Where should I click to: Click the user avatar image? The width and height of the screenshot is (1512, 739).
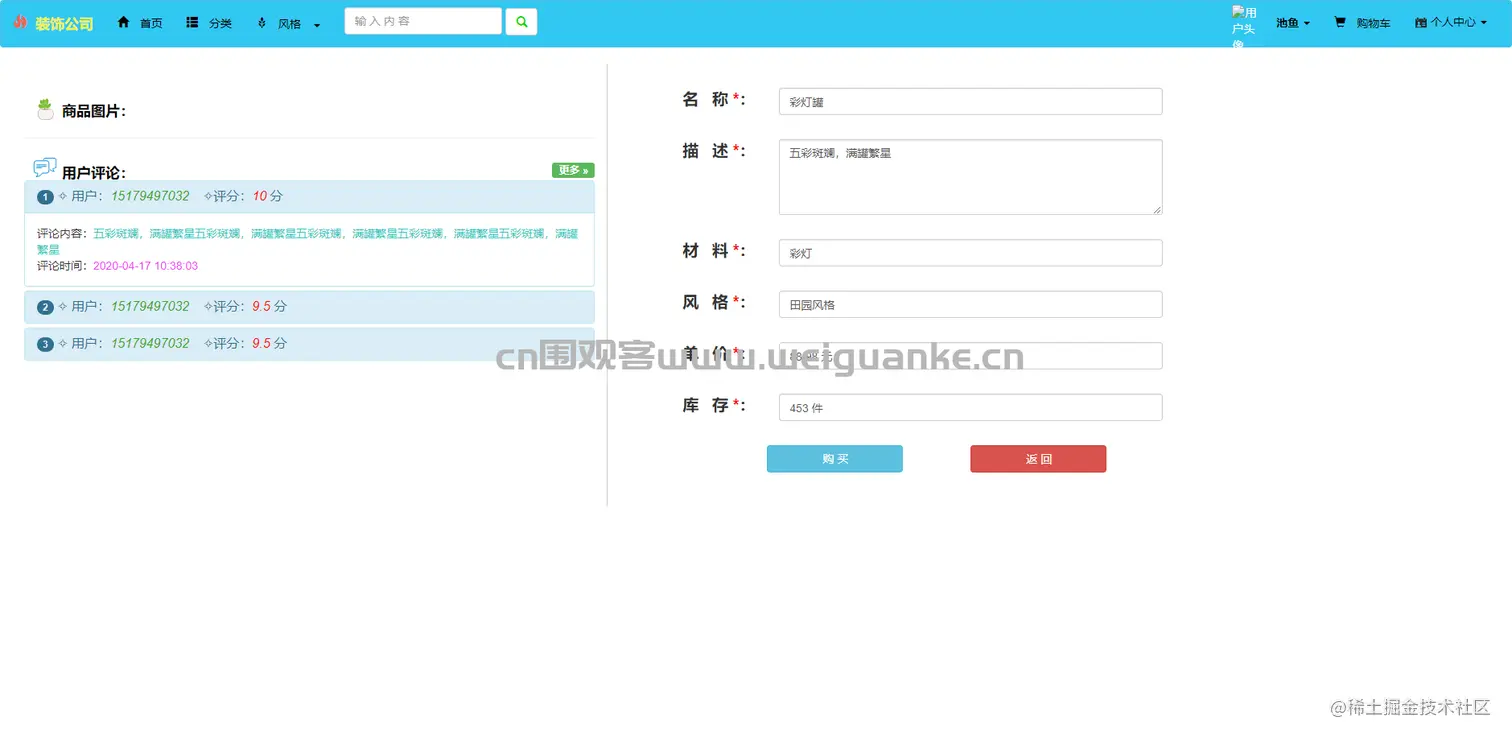click(x=1244, y=26)
